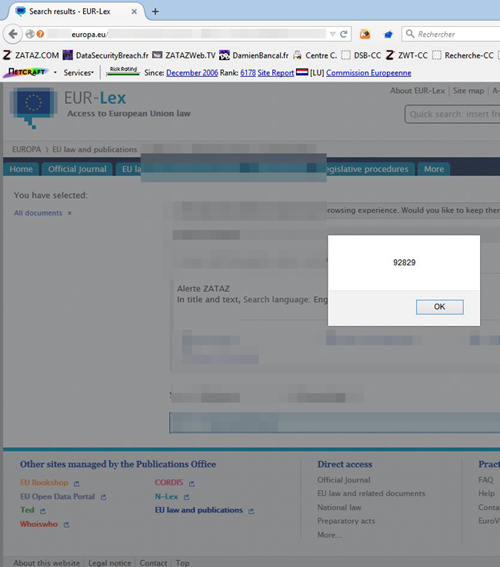
Task: Open the Official Journal tab
Action: coord(77,169)
